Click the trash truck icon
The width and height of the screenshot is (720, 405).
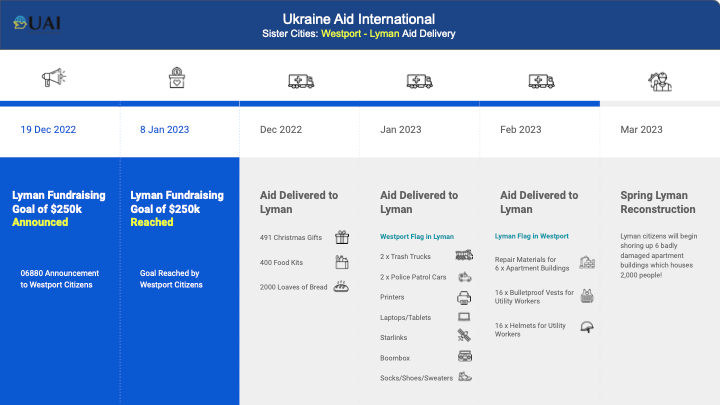464,255
